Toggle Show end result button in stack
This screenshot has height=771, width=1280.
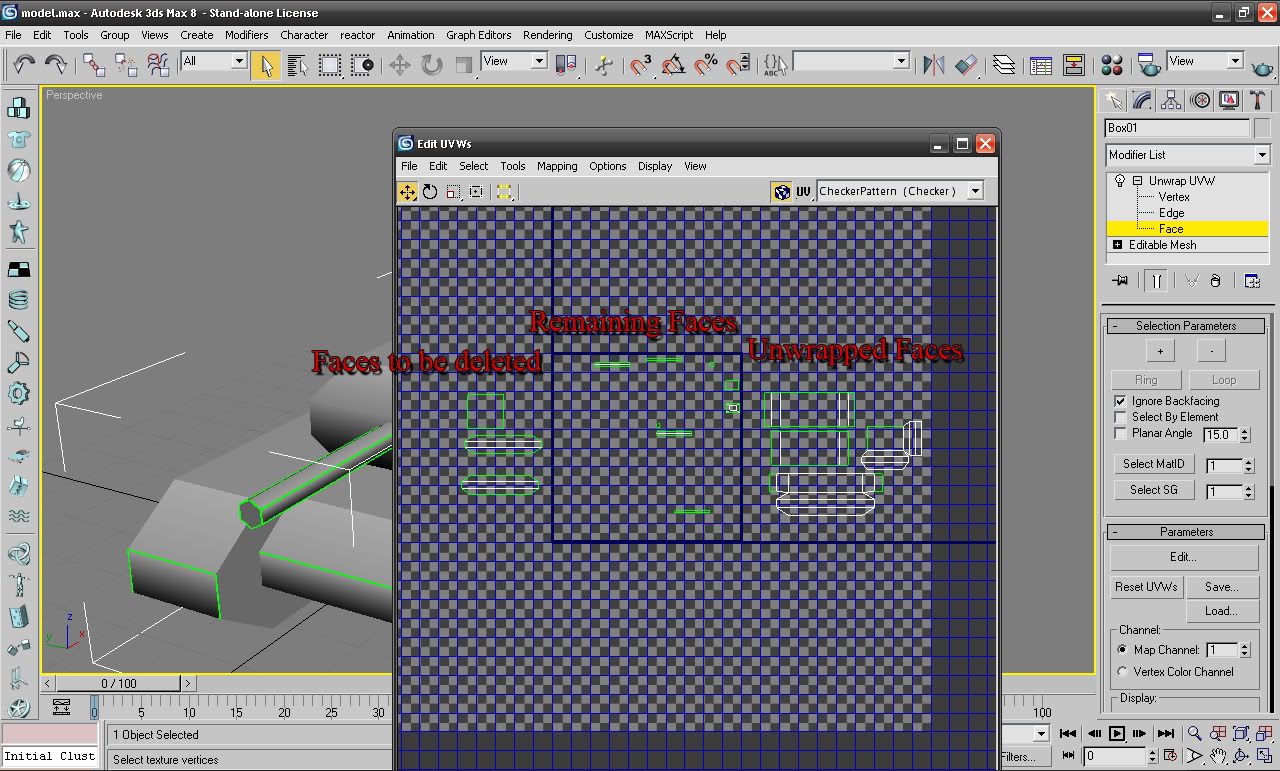pos(1156,281)
